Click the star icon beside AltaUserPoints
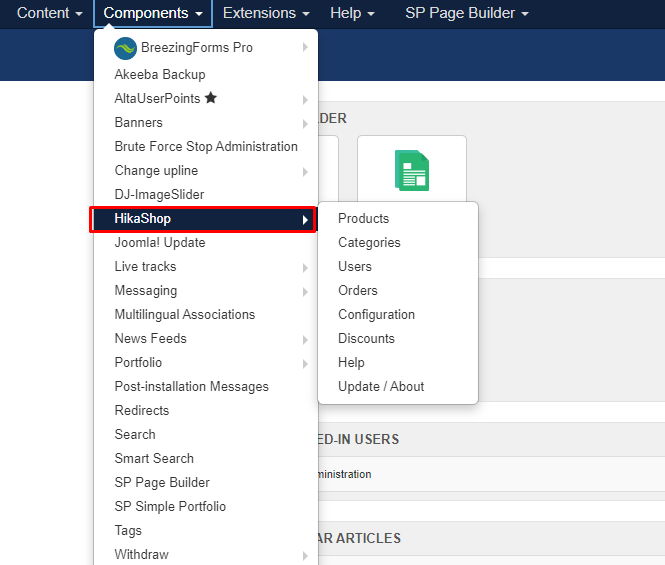 (211, 98)
